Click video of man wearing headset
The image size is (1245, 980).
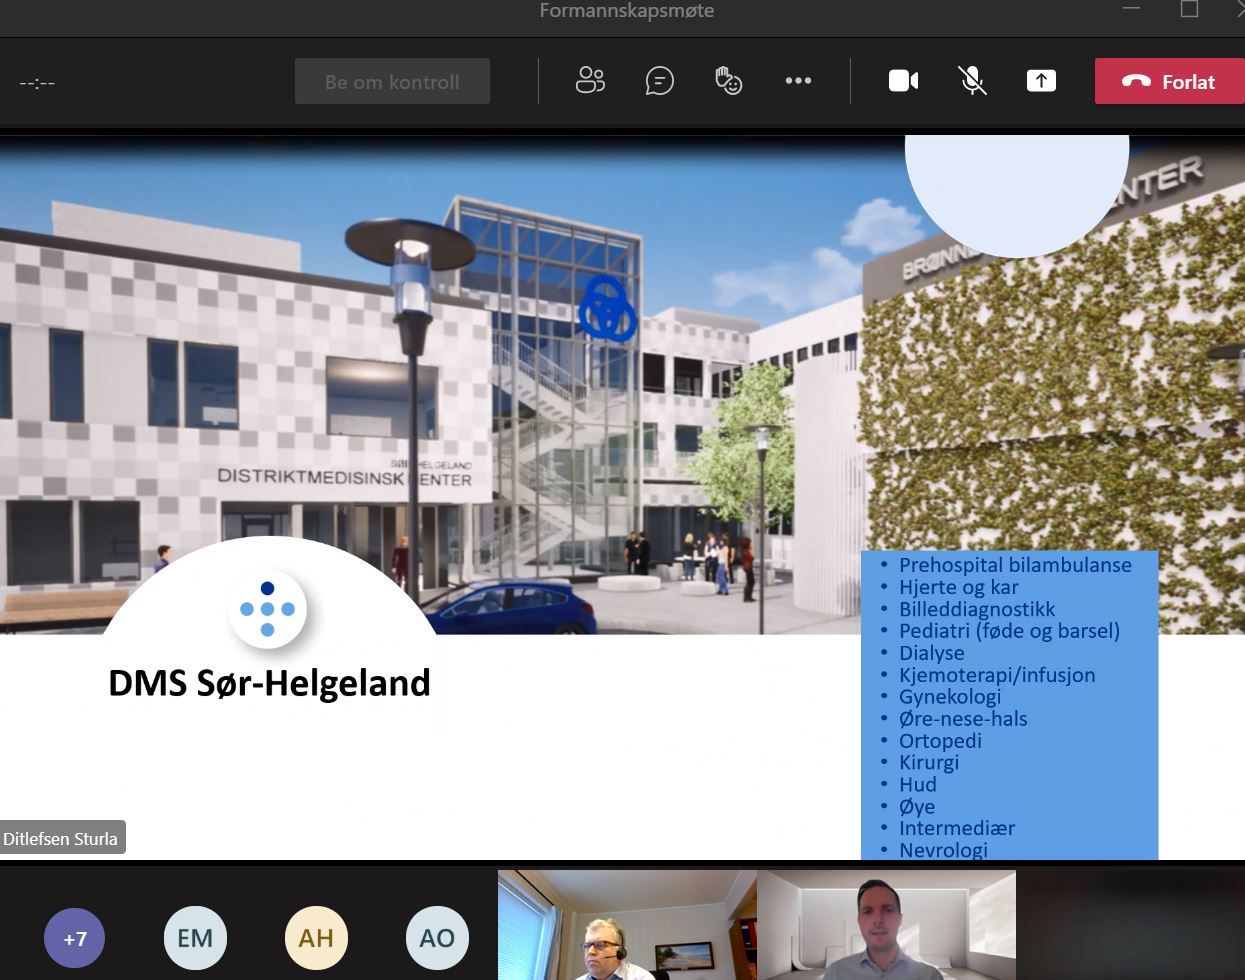click(x=627, y=925)
